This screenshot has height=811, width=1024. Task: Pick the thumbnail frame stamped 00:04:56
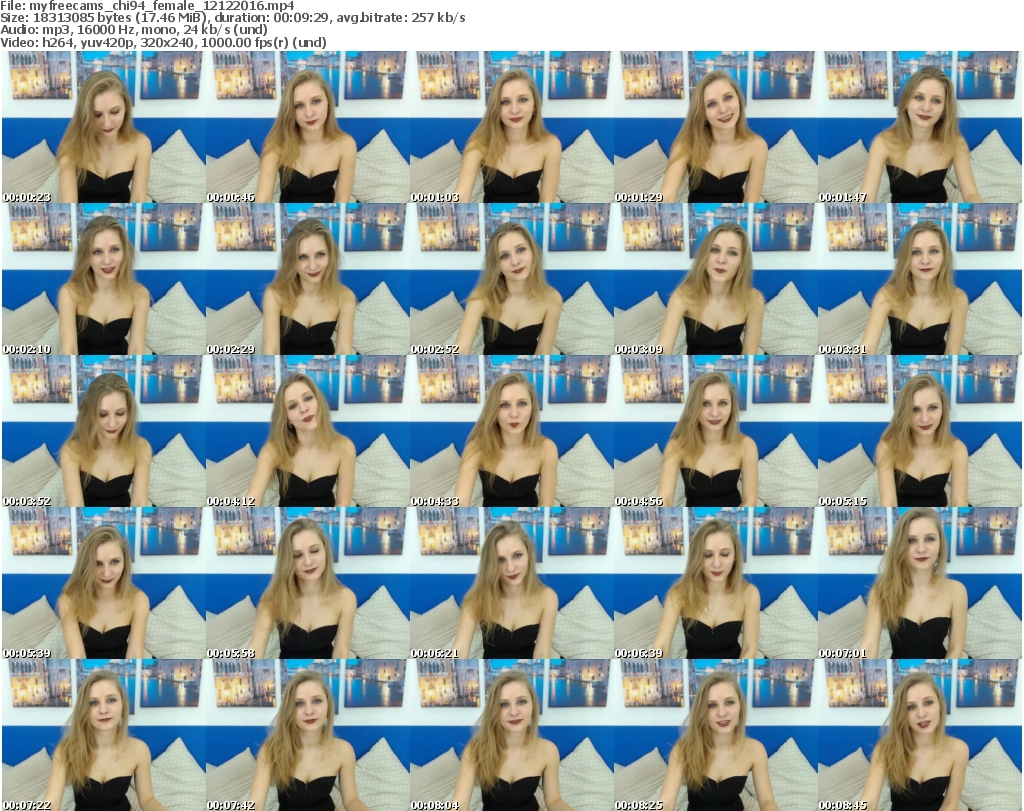[x=715, y=431]
